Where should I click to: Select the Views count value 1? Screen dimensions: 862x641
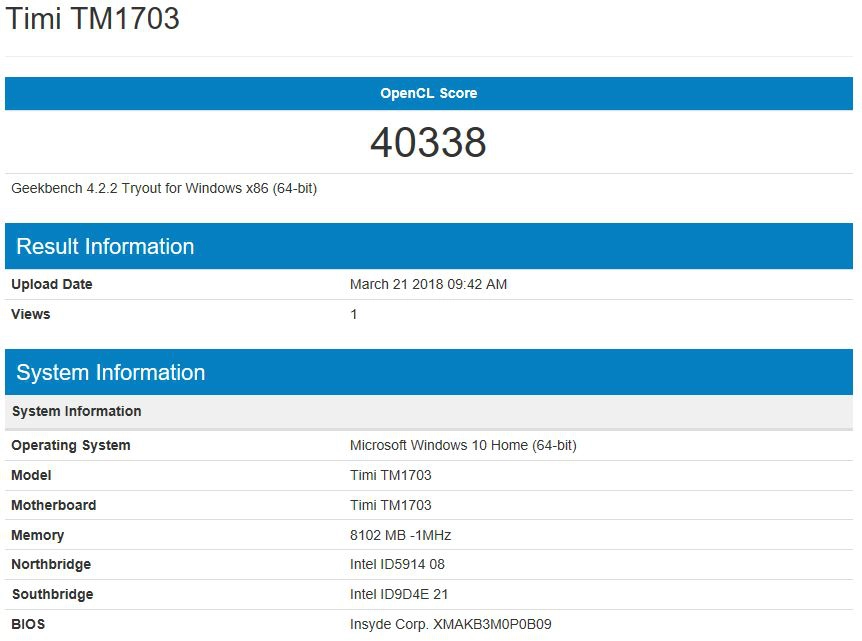click(353, 314)
